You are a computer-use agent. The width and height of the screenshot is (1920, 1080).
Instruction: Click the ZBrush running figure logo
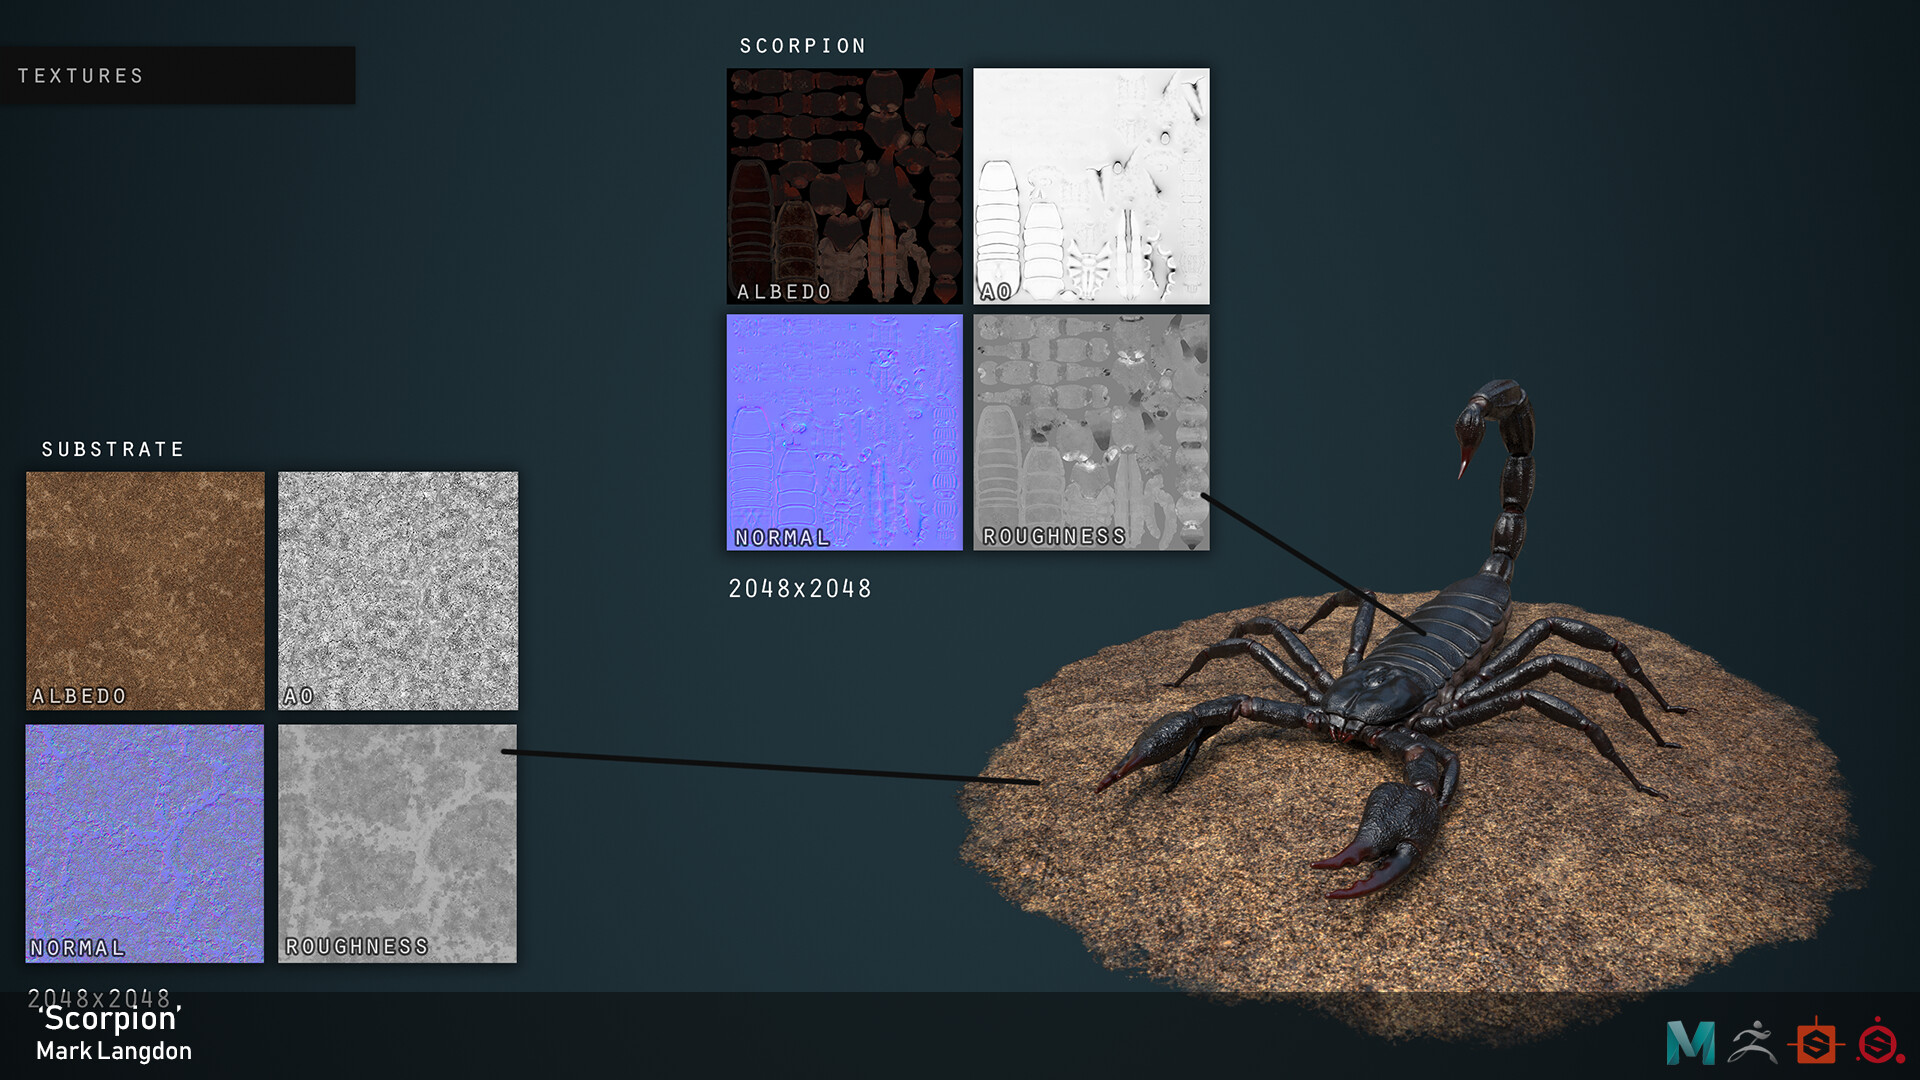[x=1752, y=1043]
